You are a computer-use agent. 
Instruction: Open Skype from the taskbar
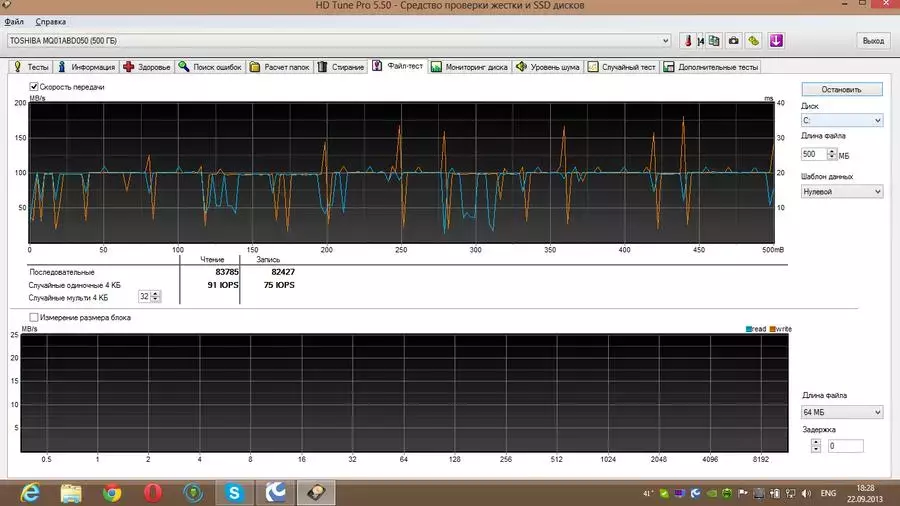click(234, 493)
